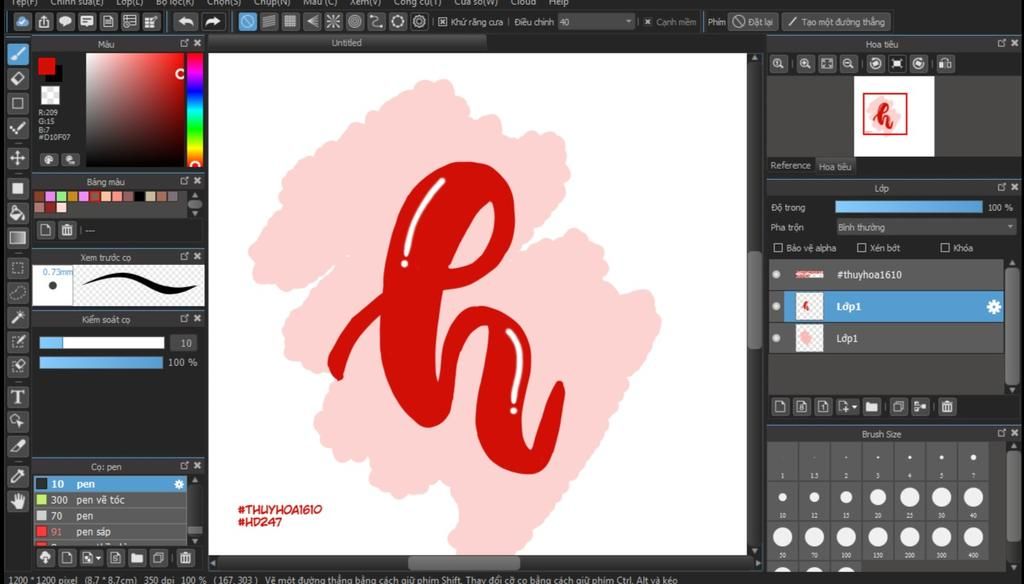Hide the bottom Lớp1 layer

click(x=776, y=338)
